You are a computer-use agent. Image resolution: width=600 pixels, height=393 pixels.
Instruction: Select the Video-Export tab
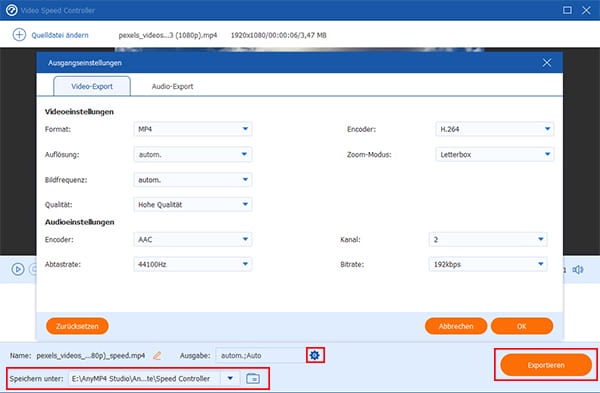pos(92,86)
